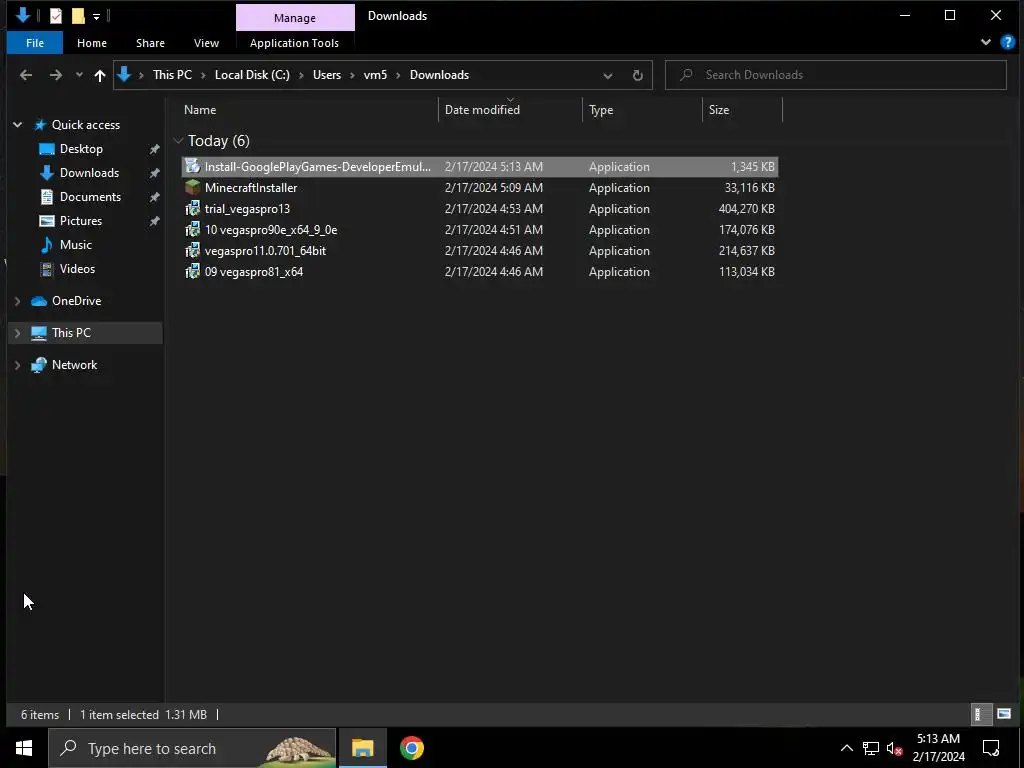Select the Manage contextual tab
This screenshot has width=1024, height=768.
[295, 18]
